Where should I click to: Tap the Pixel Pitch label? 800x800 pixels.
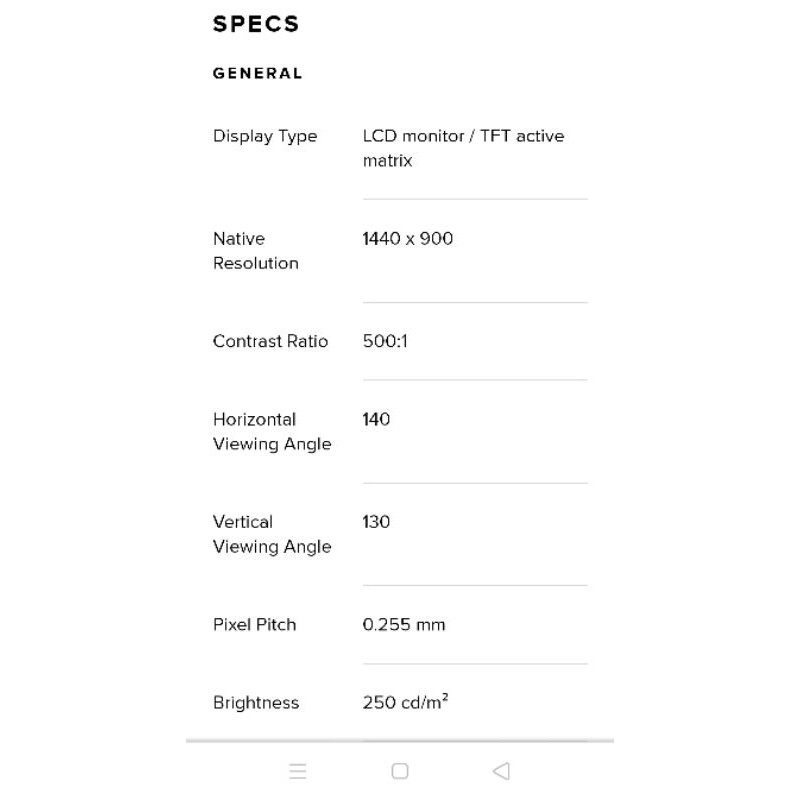(254, 624)
